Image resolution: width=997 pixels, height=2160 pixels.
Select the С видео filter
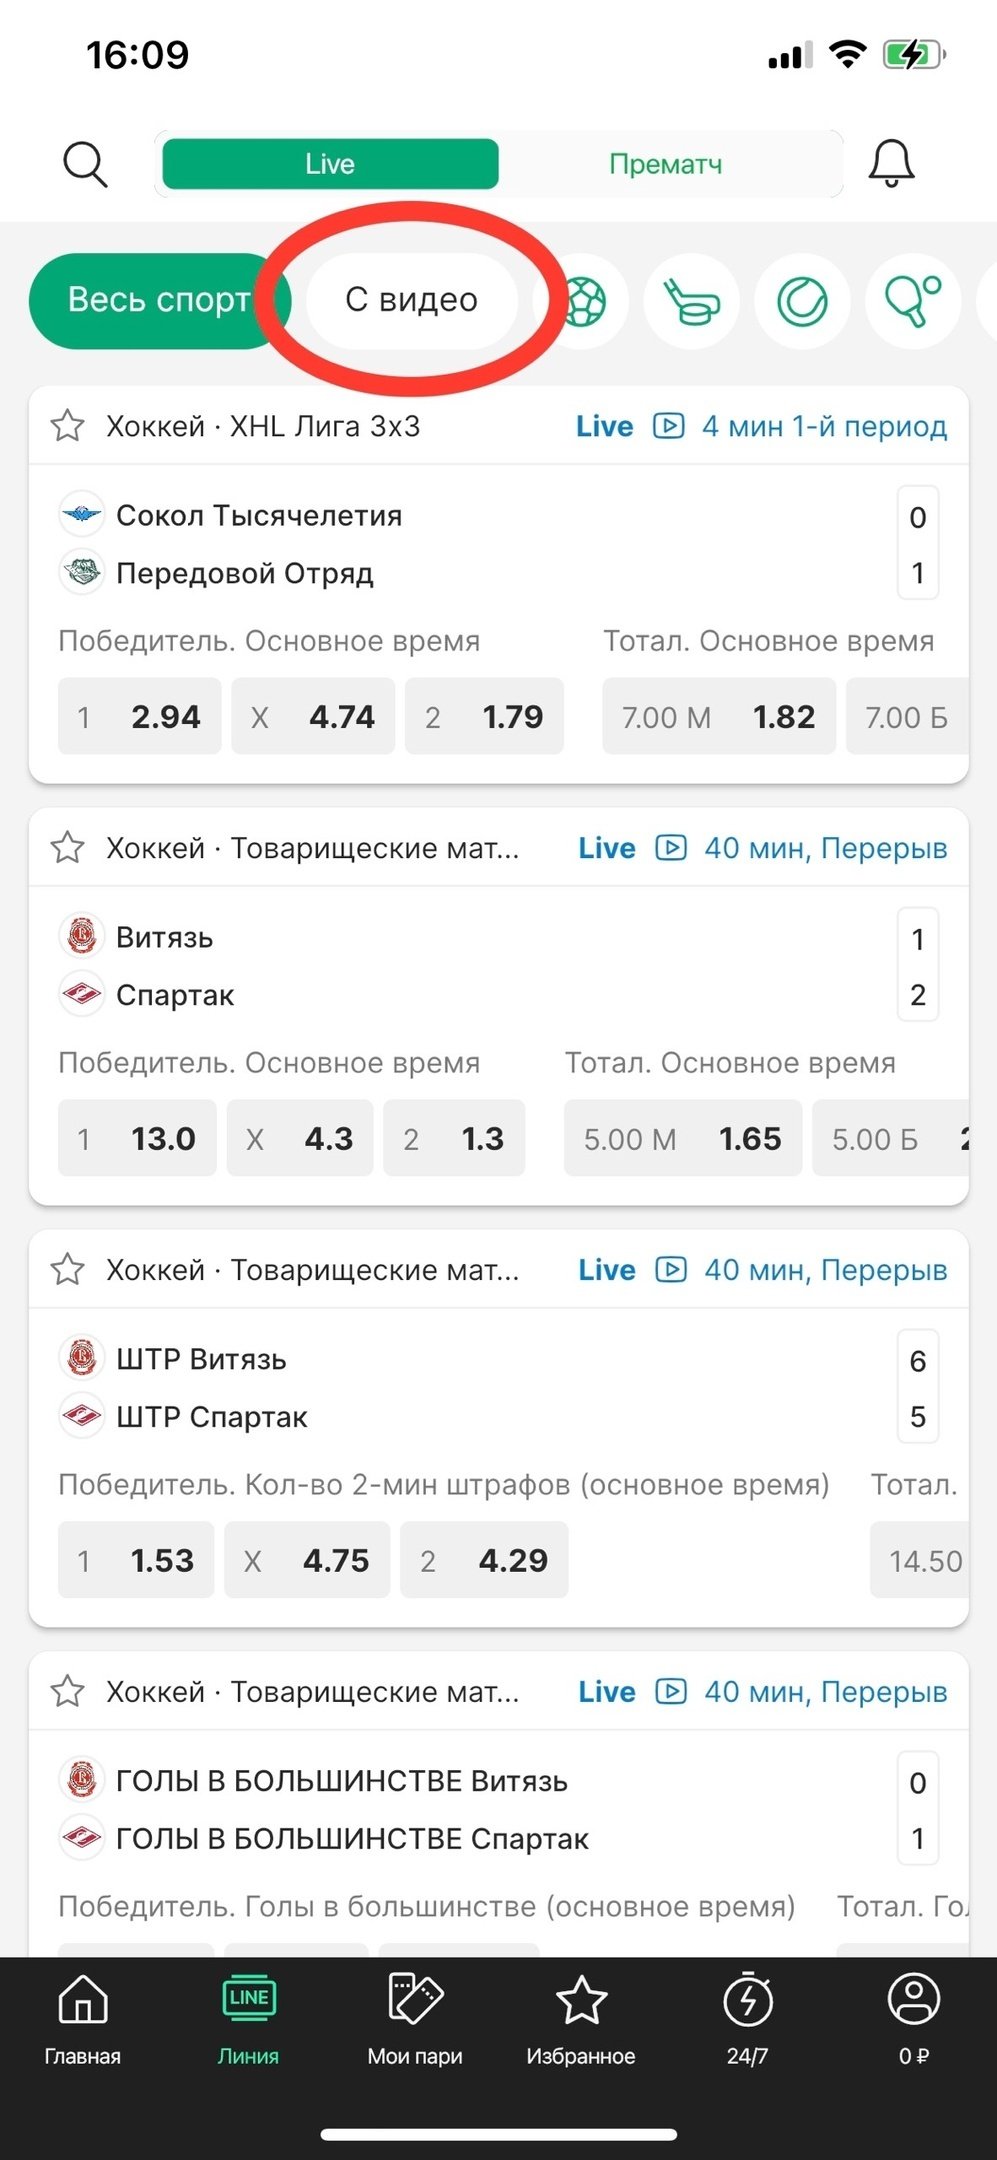(x=412, y=300)
